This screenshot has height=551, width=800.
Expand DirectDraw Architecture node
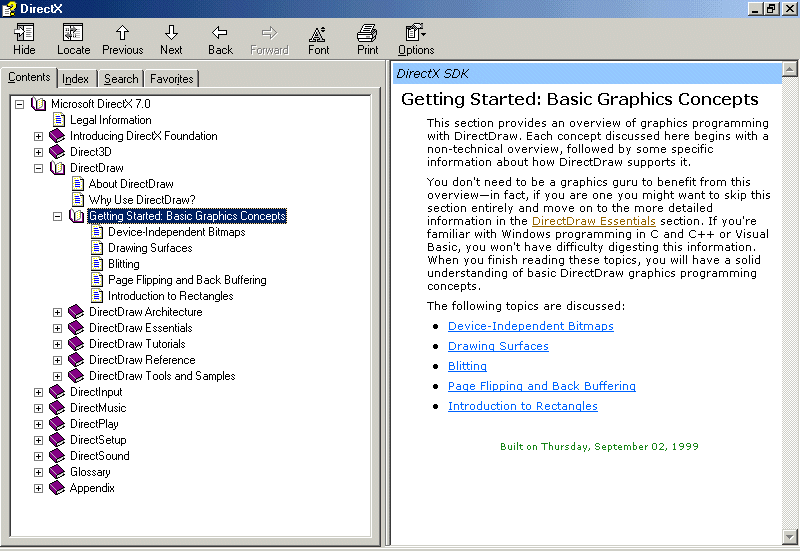[58, 312]
